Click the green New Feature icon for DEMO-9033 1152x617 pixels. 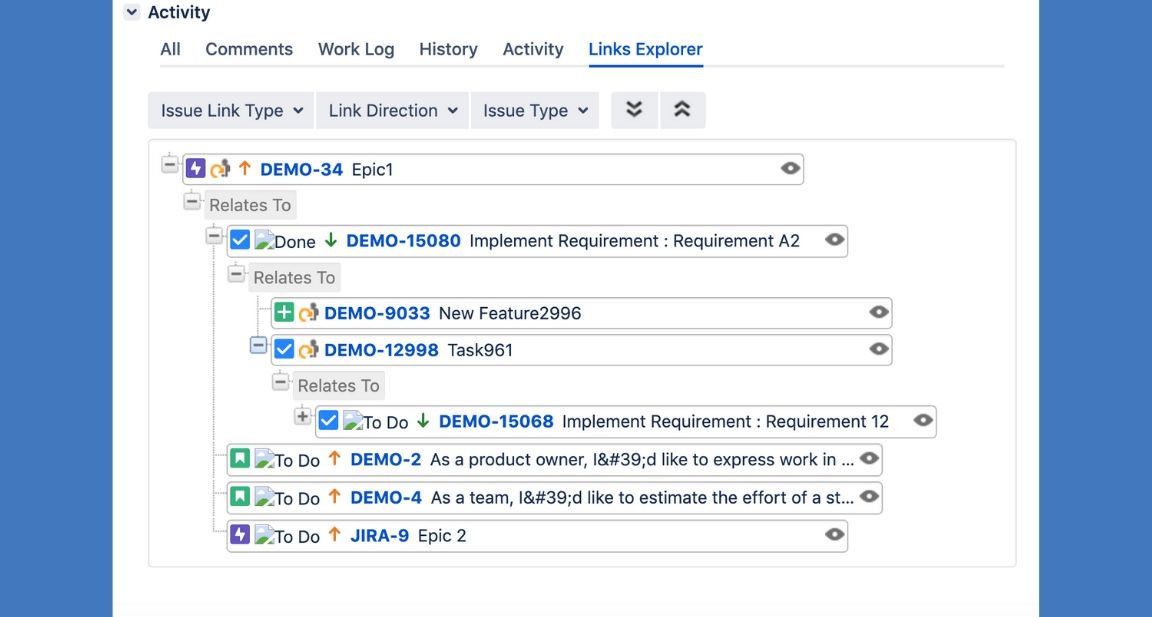tap(284, 313)
